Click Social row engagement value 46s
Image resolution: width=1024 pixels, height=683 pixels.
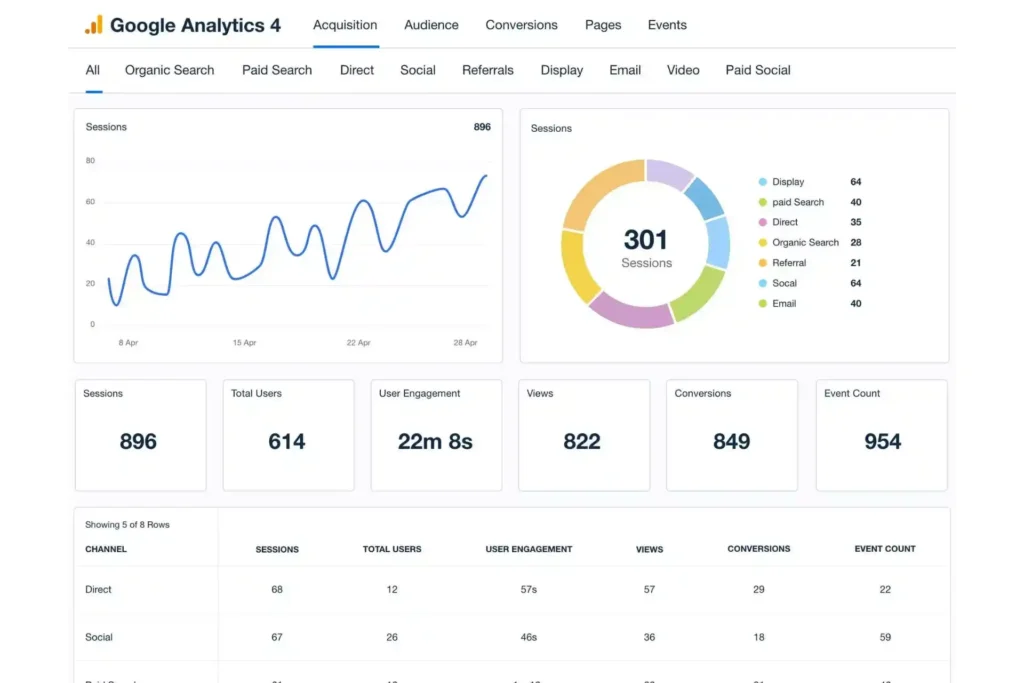(529, 637)
